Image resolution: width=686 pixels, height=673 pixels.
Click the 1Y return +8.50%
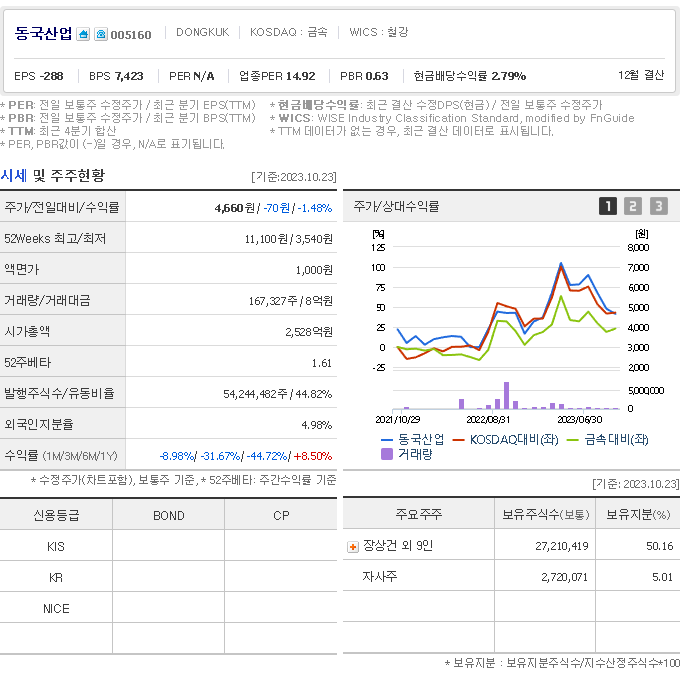click(313, 456)
